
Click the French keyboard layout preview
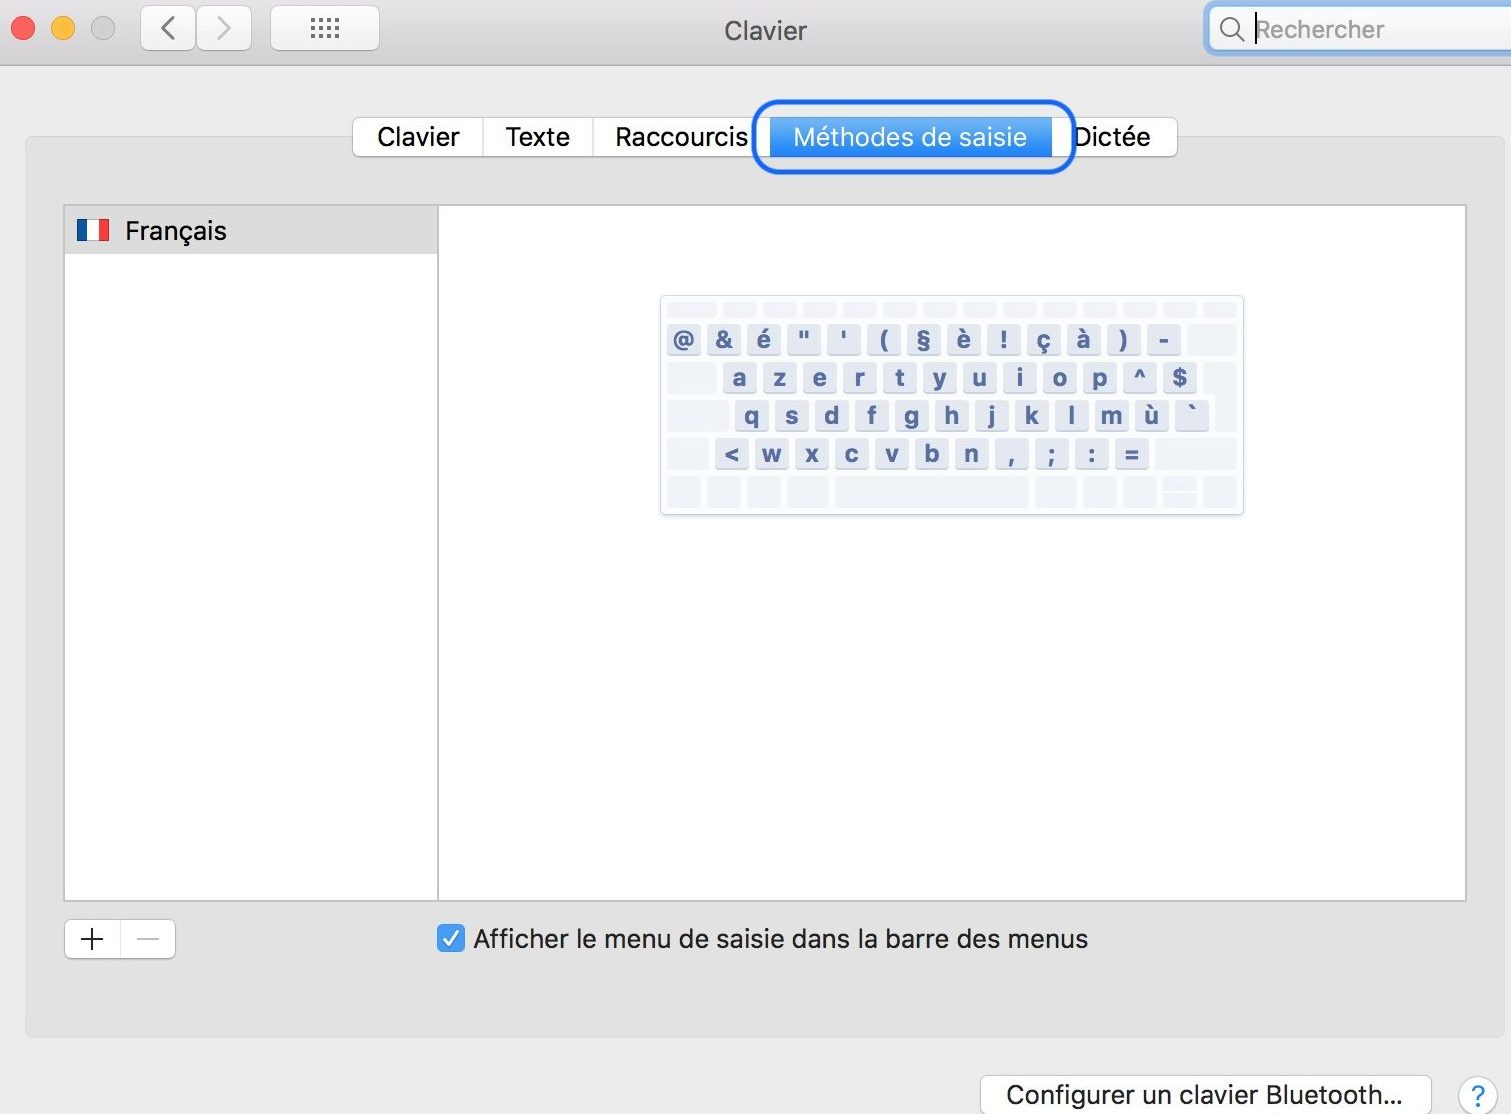pos(951,405)
